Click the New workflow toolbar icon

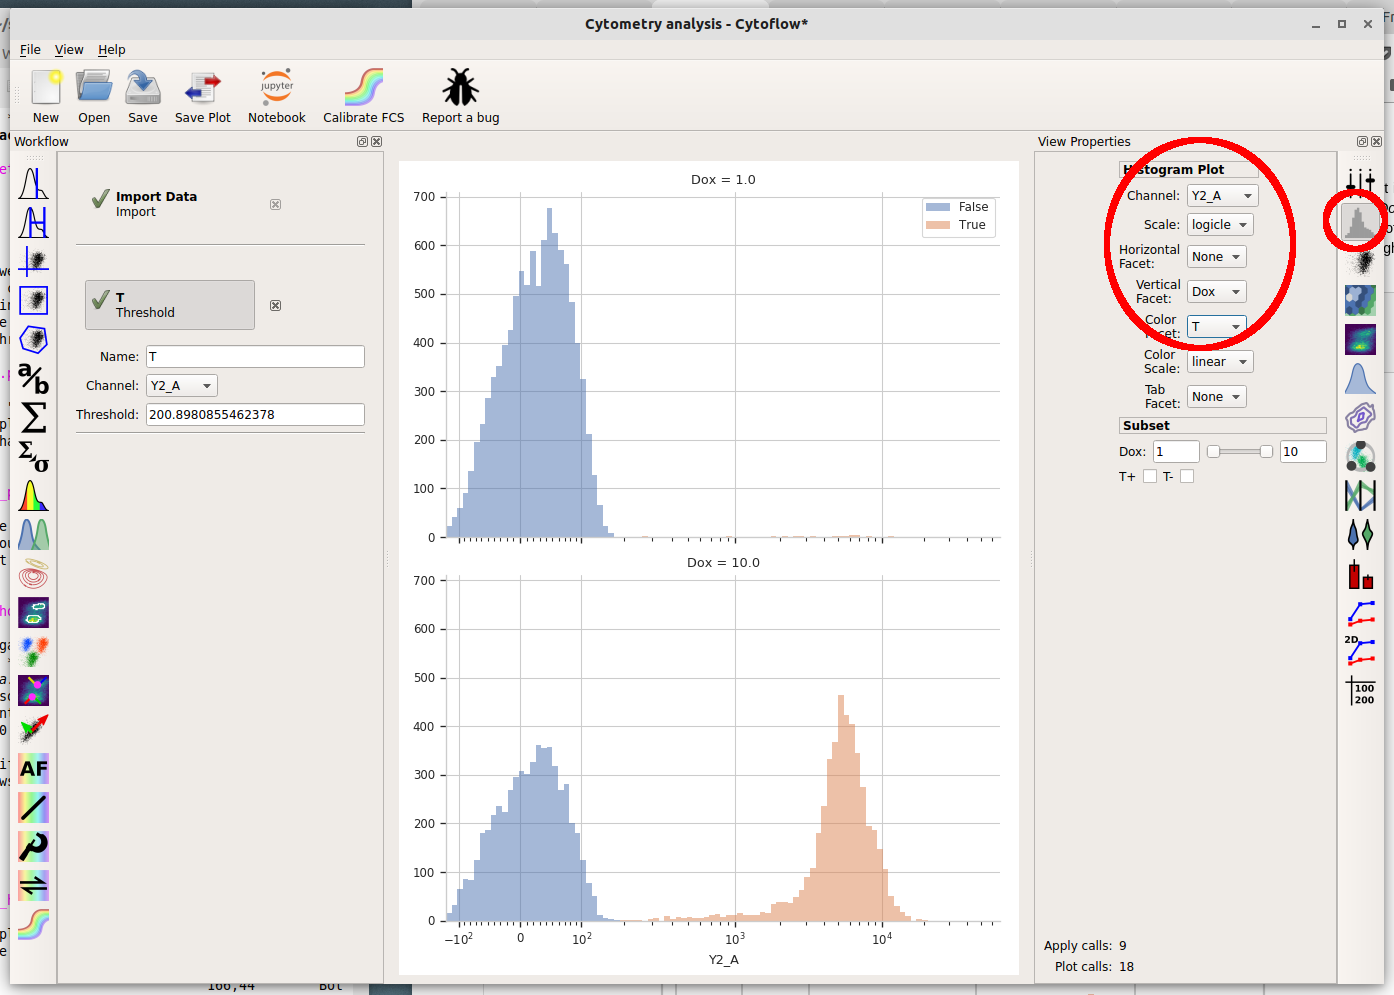click(x=46, y=88)
